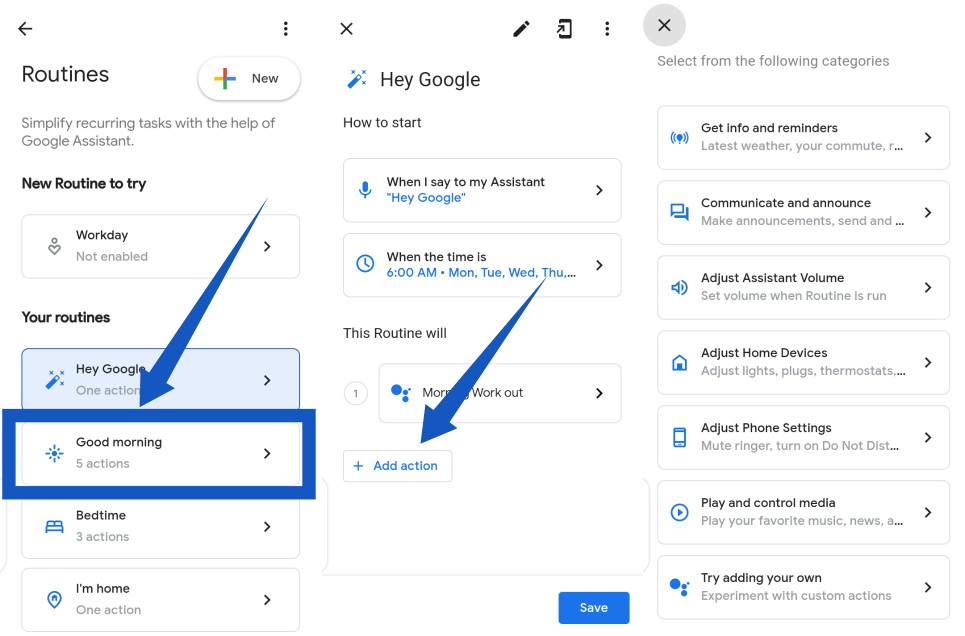Tap the Hey Google magic wand icon in list

(55, 379)
